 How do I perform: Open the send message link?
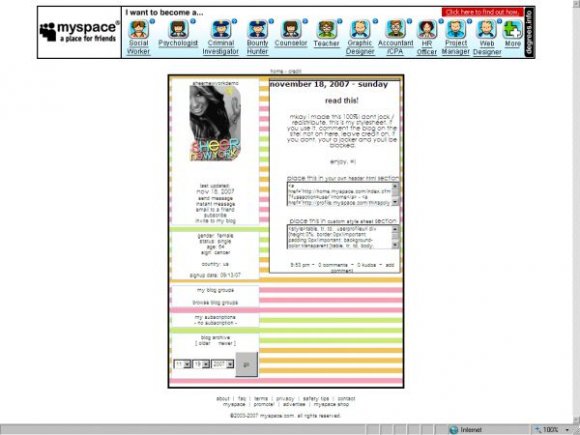pos(215,199)
